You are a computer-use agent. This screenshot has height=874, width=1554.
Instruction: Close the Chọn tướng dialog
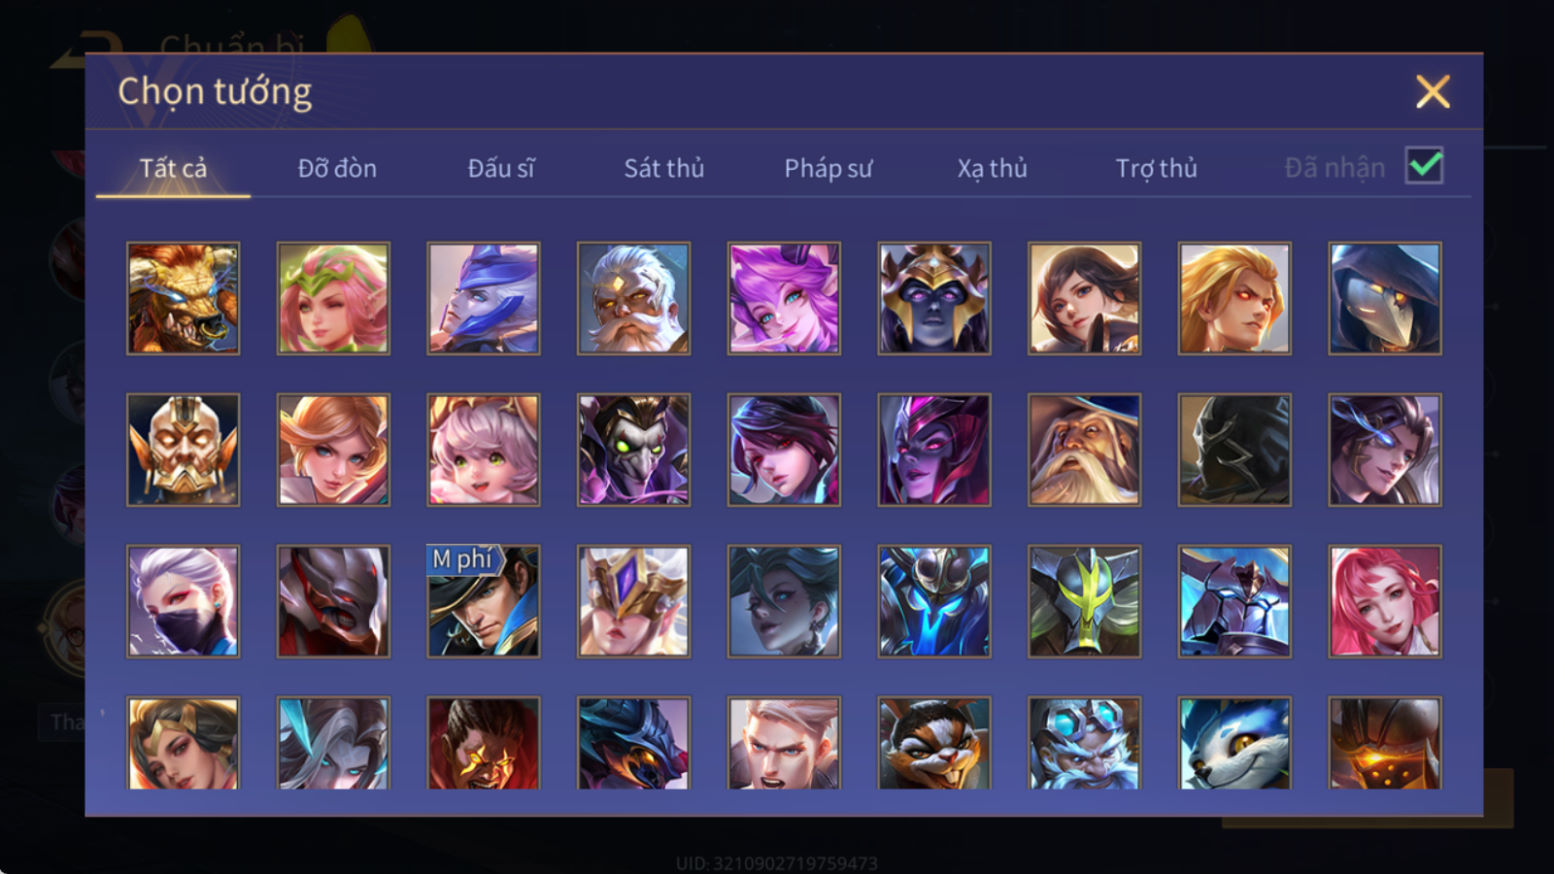pyautogui.click(x=1432, y=92)
